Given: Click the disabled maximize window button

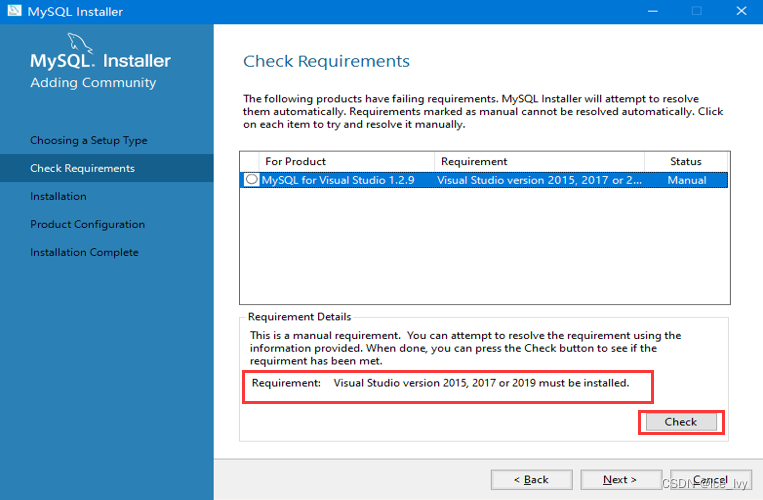Looking at the screenshot, I should click(697, 11).
